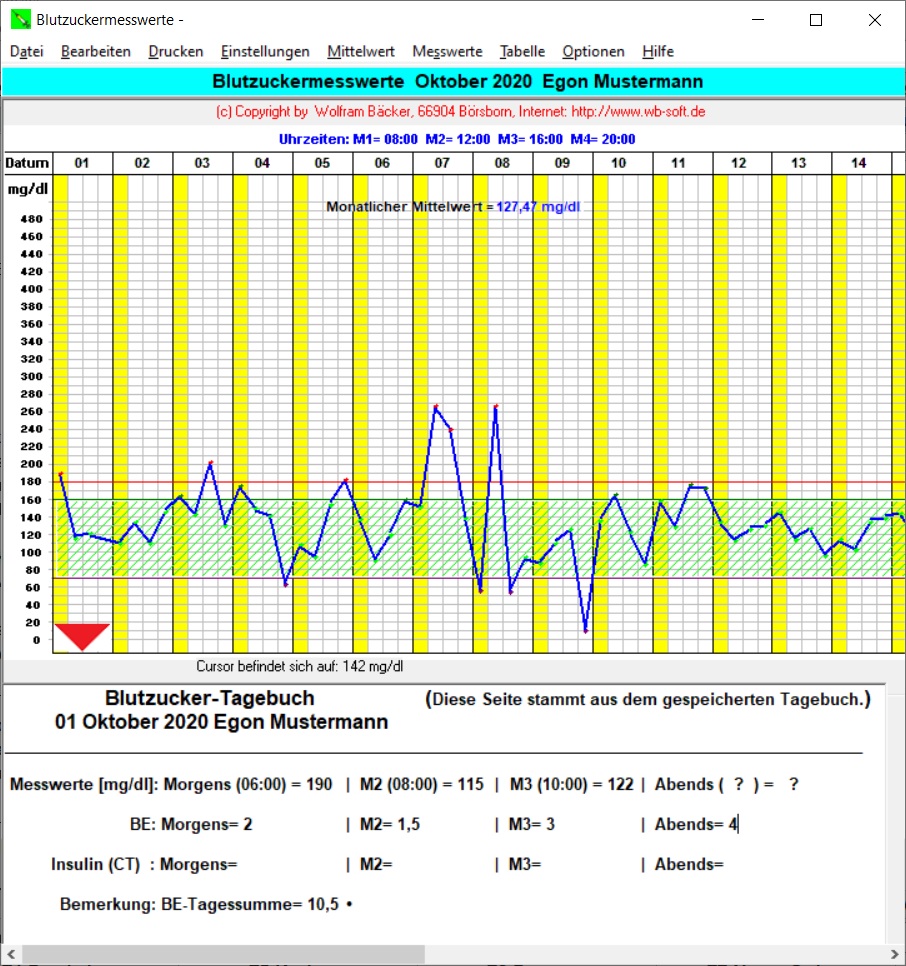Click the horizontal scrollbar thumb at bottom
The image size is (906, 966).
(x=450, y=954)
